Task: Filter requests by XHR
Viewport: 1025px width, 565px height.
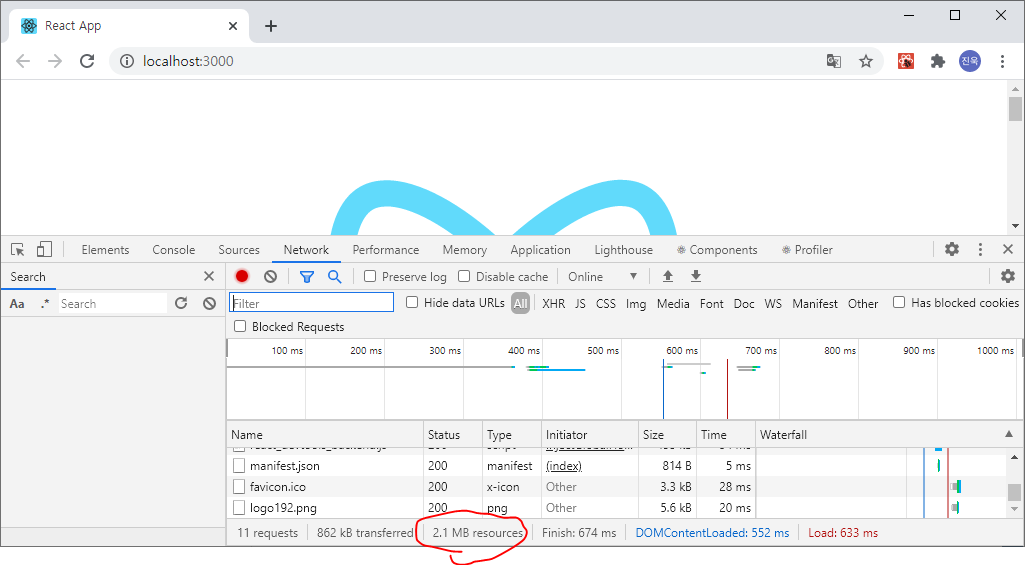Action: click(x=554, y=303)
